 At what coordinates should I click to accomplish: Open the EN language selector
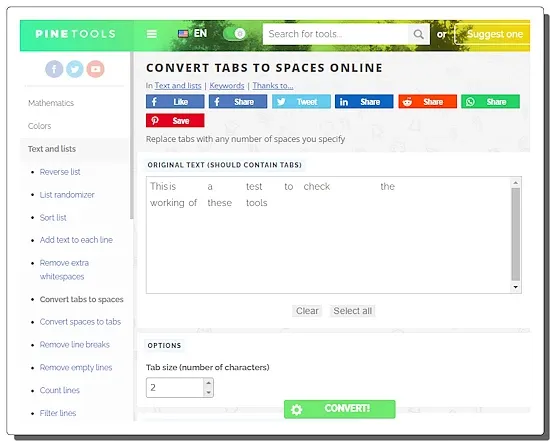tap(193, 34)
